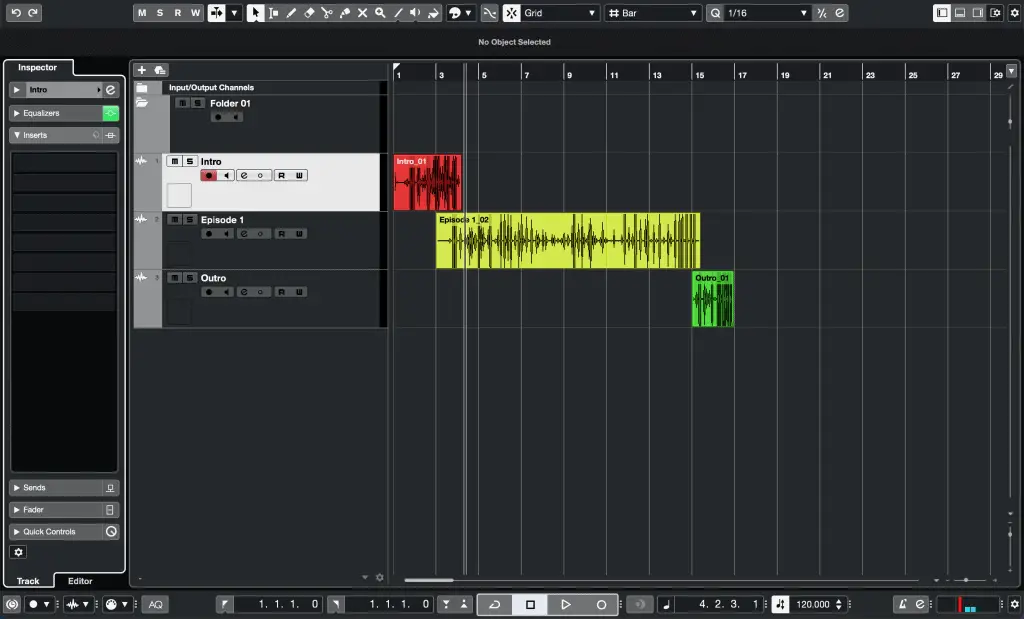
Task: Click the Snap to Zero Crossing icon
Action: (489, 12)
